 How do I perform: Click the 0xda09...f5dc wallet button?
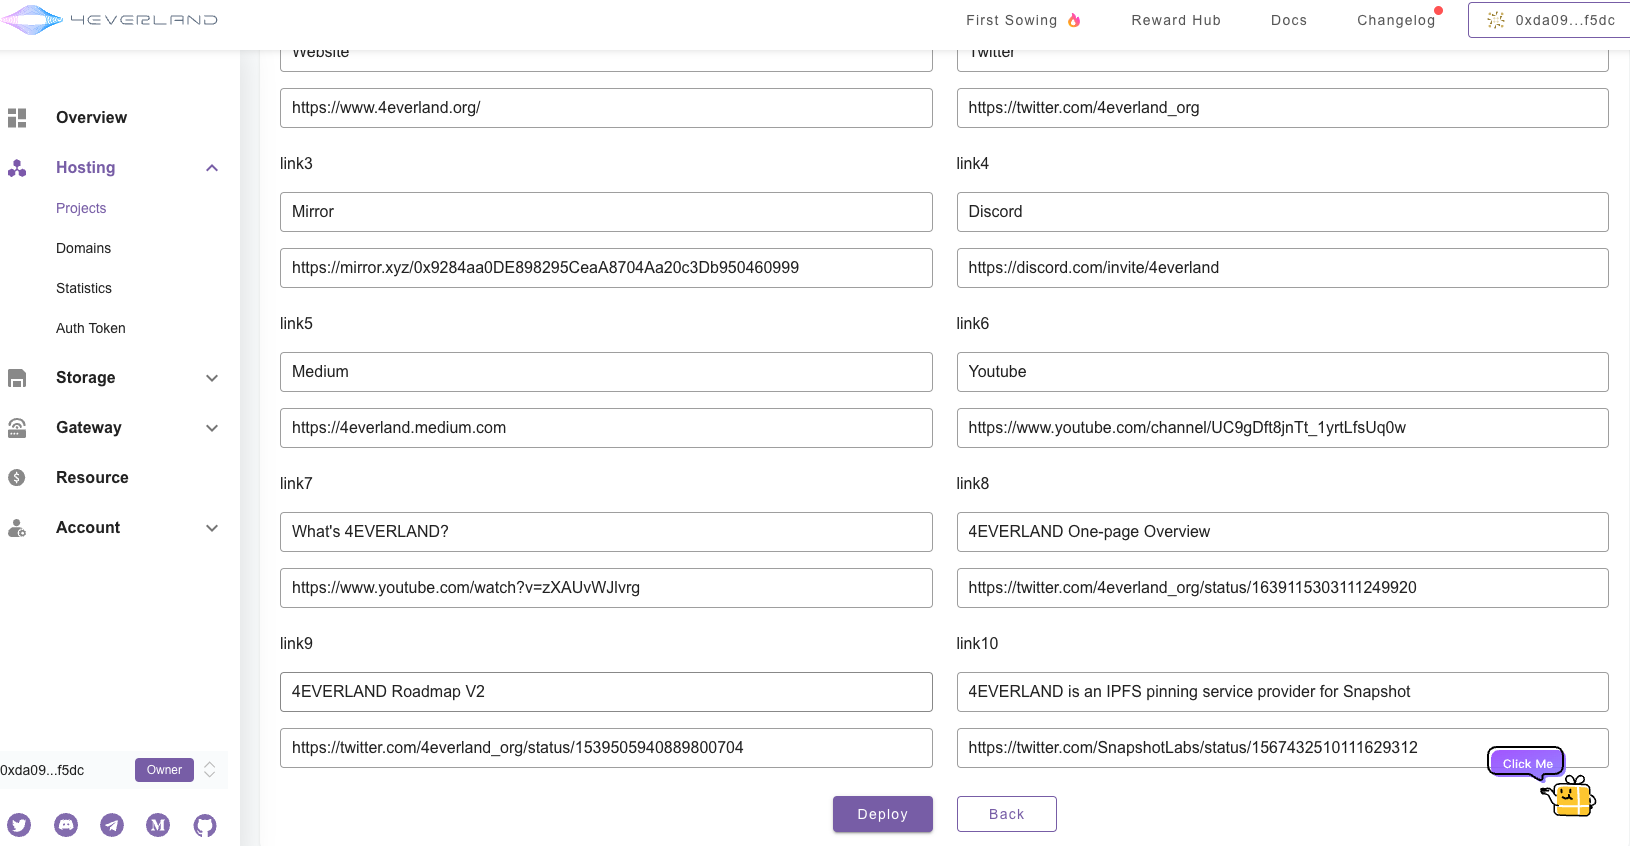(x=1549, y=20)
